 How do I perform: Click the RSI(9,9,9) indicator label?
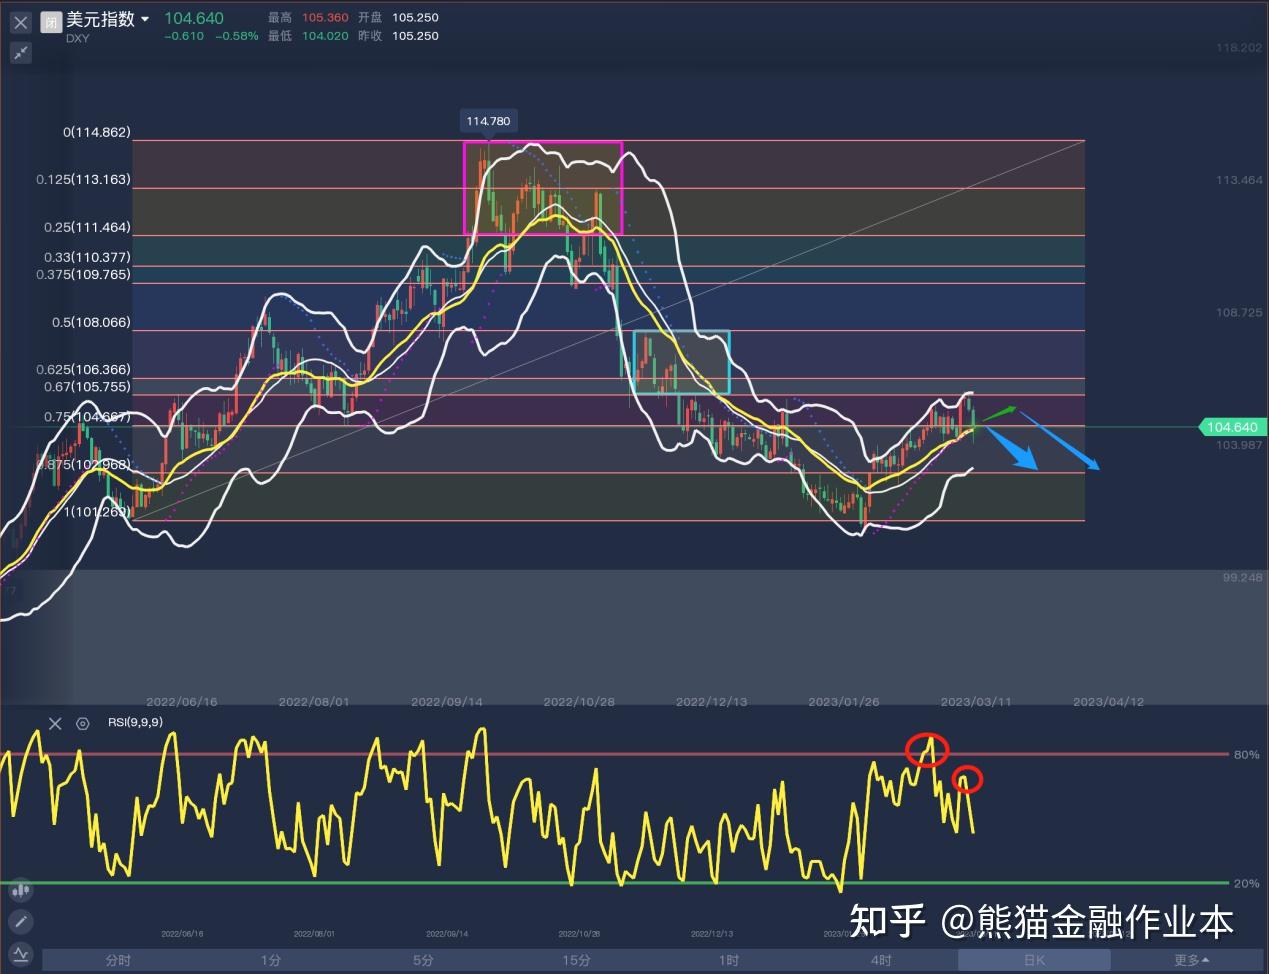(x=134, y=722)
